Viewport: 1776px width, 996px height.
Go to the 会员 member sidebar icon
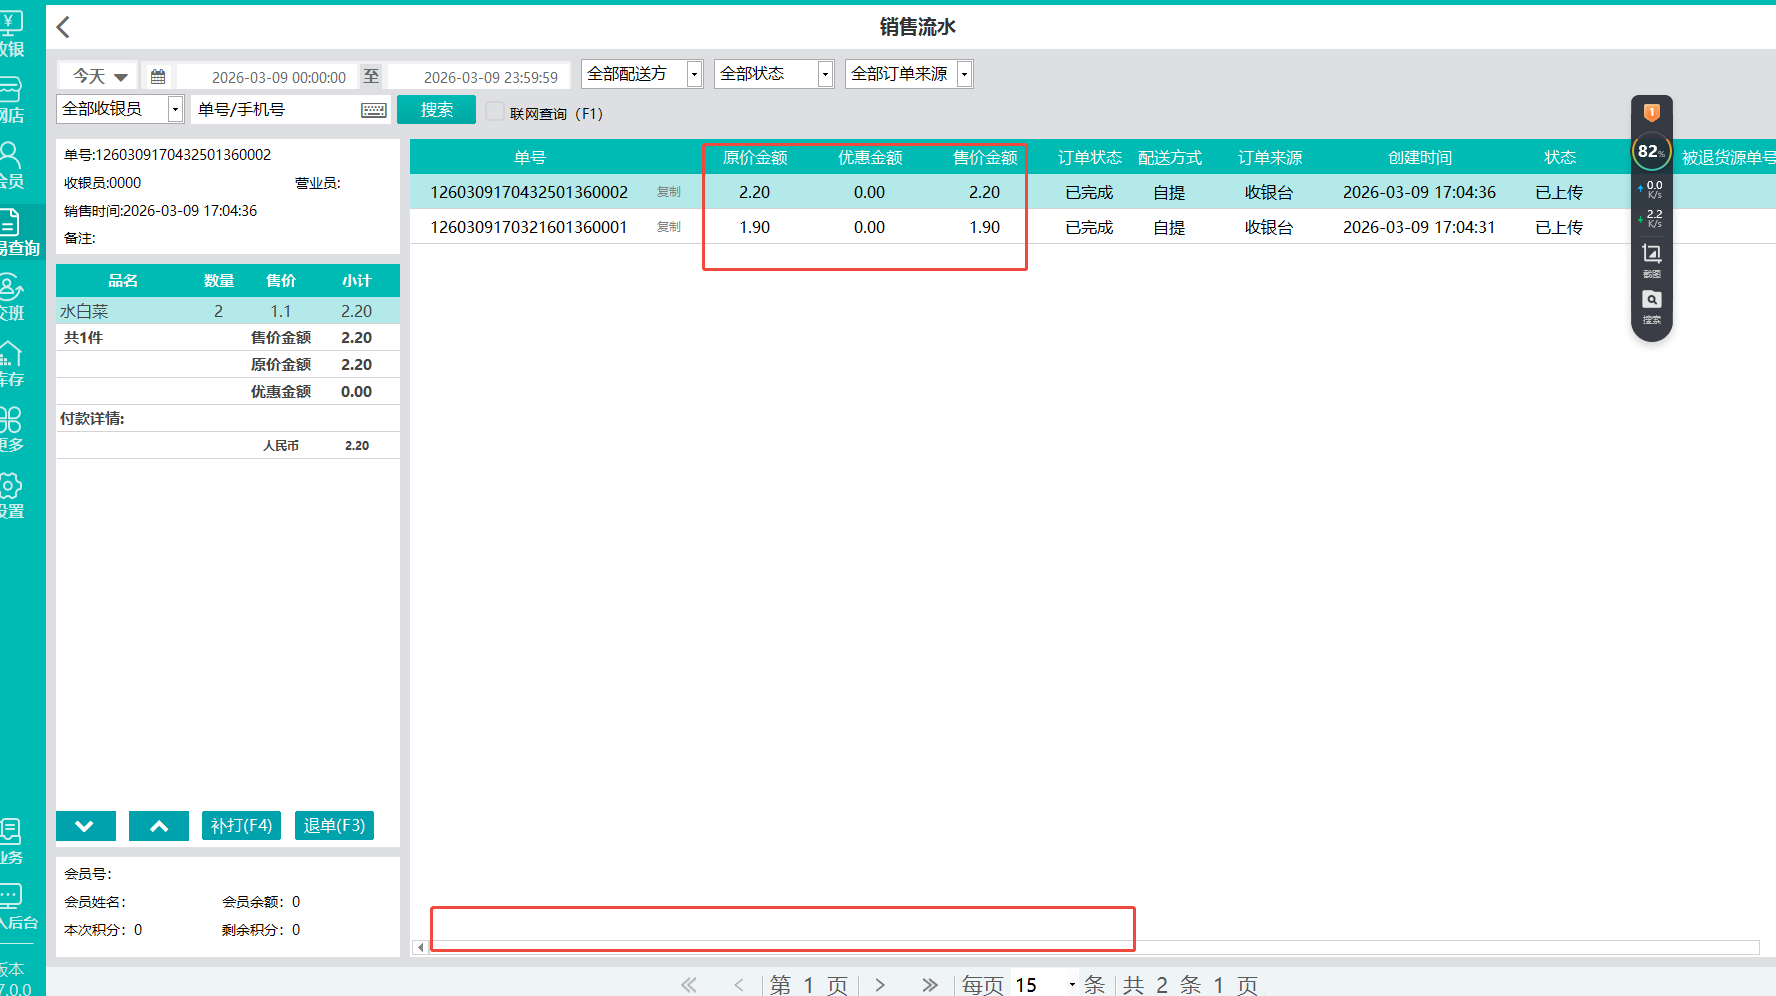(12, 166)
